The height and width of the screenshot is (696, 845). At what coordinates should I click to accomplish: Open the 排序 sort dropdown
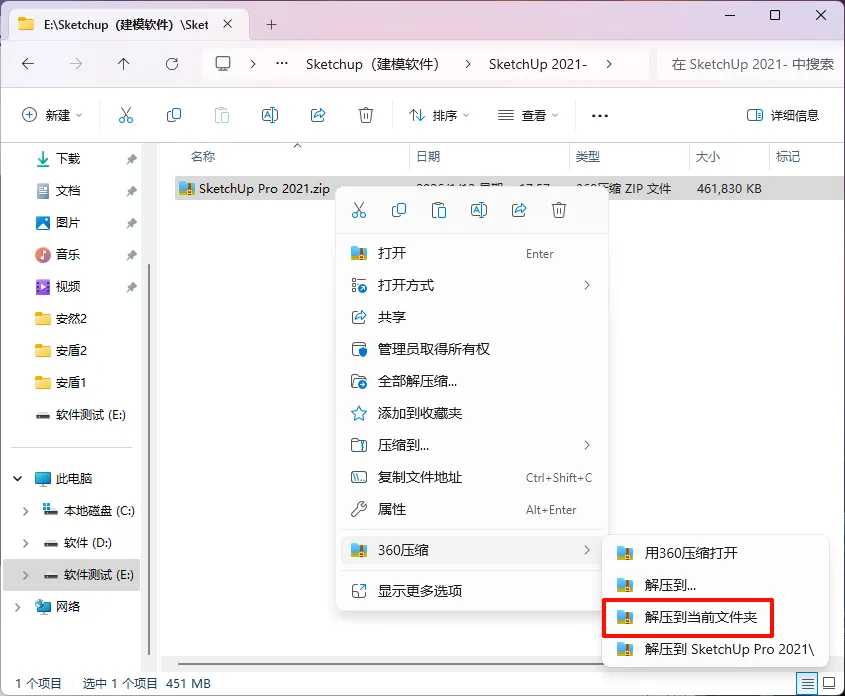[439, 115]
